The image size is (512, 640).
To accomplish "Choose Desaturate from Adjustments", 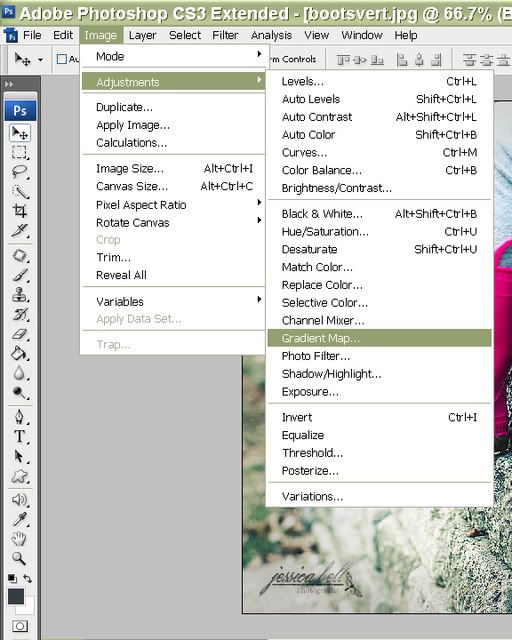I will (380, 249).
